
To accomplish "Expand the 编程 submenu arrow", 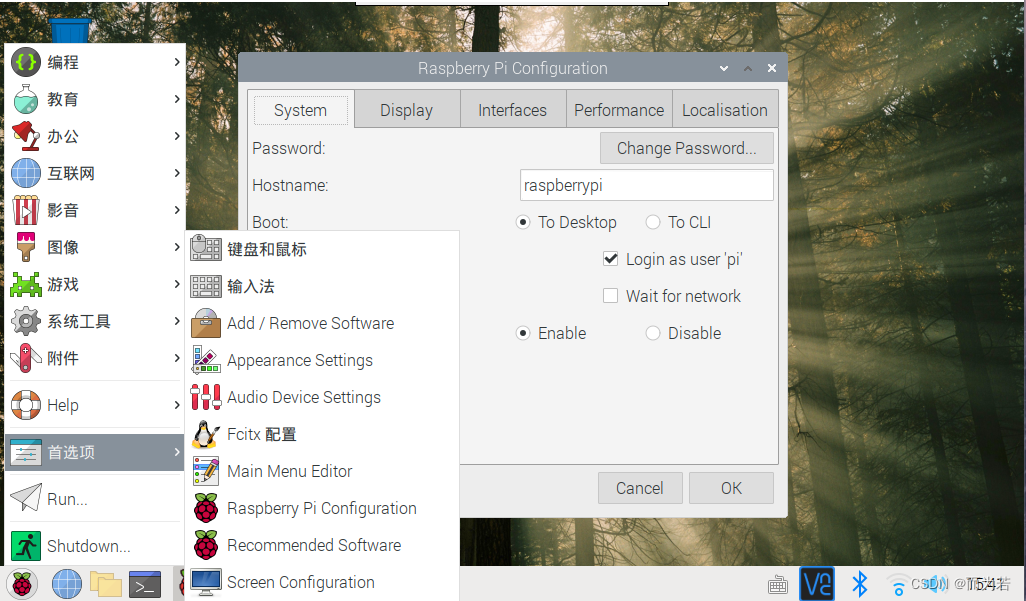I will tap(177, 62).
